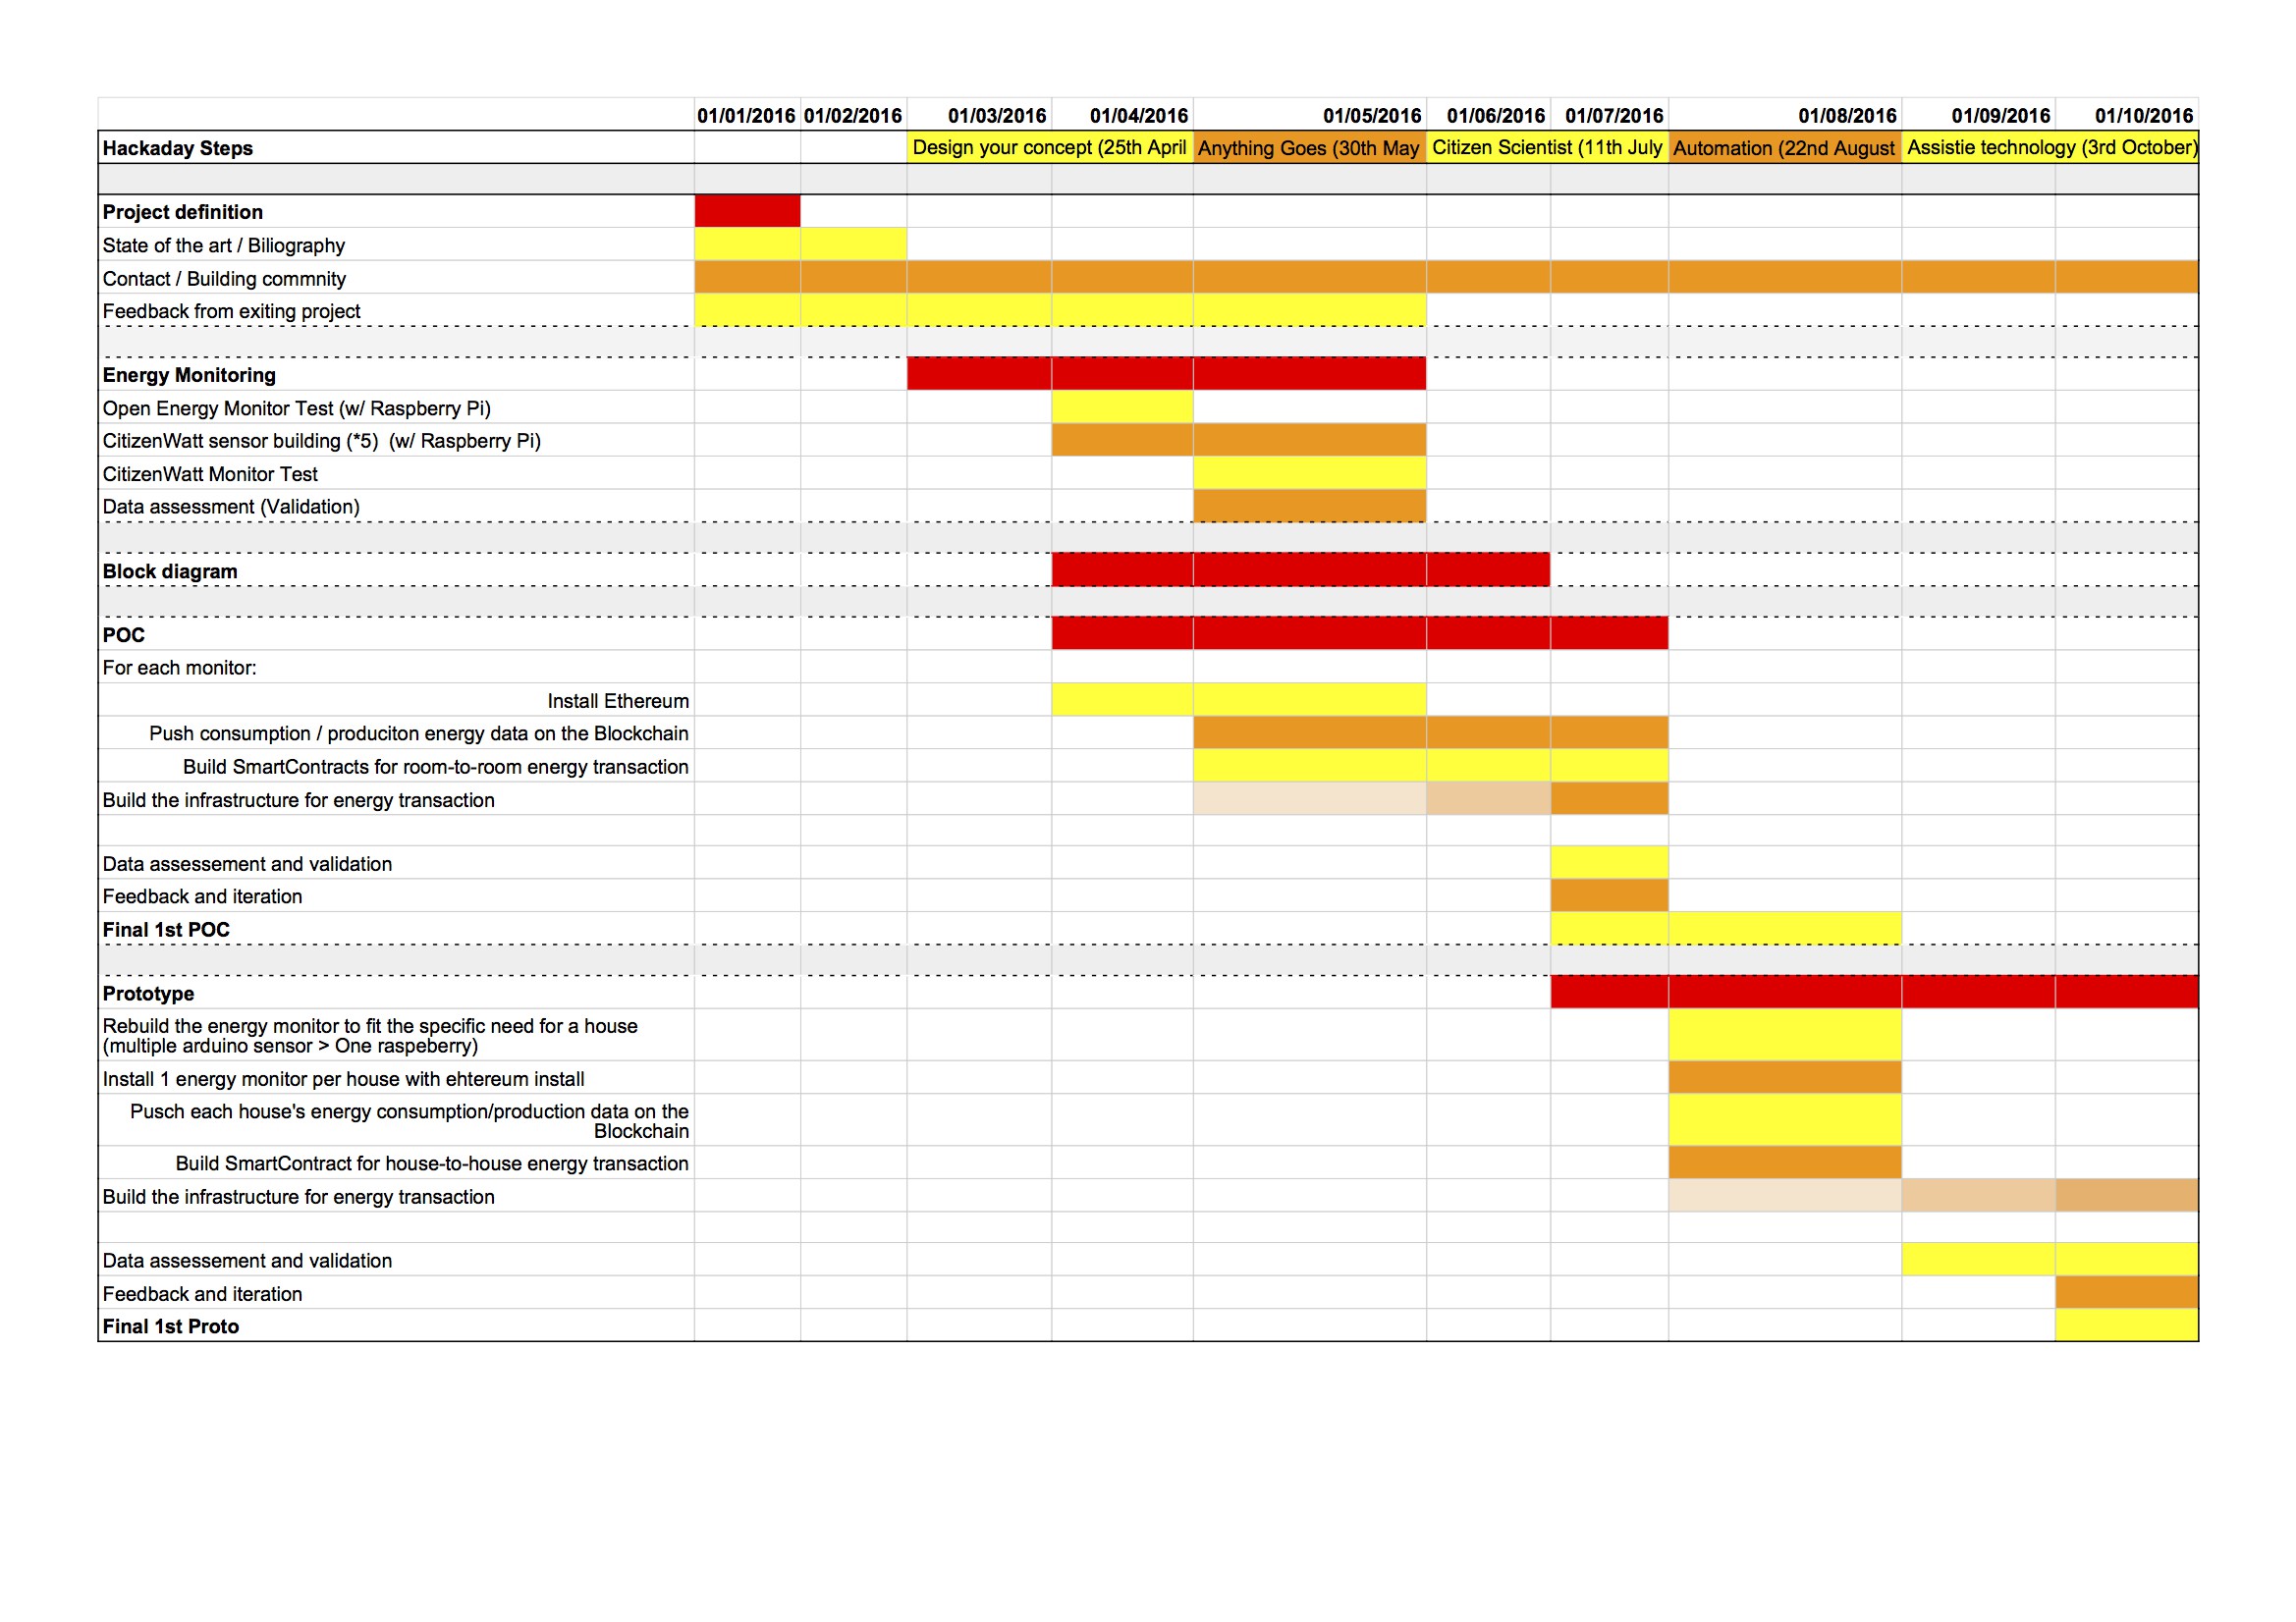This screenshot has width=2296, height=1622.
Task: Click 'Data assessment (Validation)' label
Action: (x=231, y=506)
